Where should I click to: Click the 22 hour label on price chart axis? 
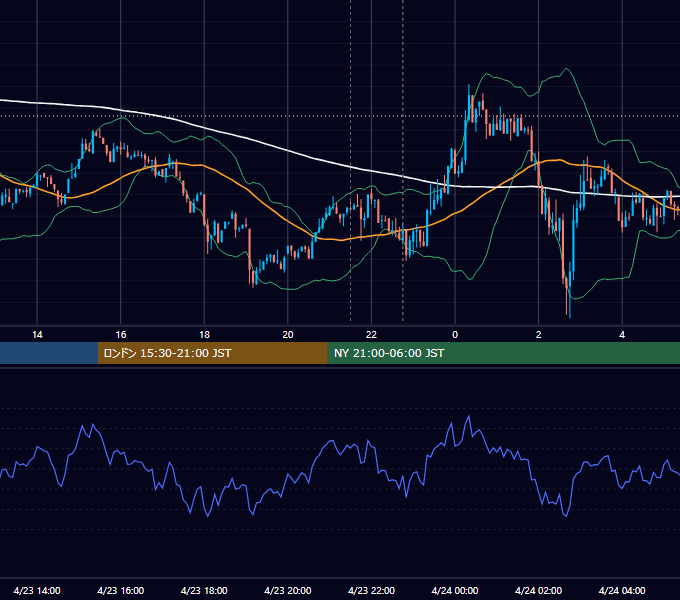tap(371, 335)
